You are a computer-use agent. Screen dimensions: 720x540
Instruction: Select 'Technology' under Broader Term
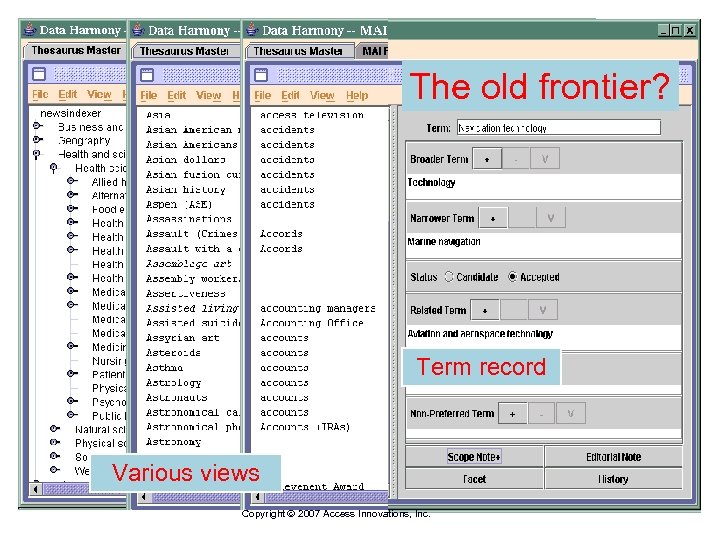[x=432, y=182]
